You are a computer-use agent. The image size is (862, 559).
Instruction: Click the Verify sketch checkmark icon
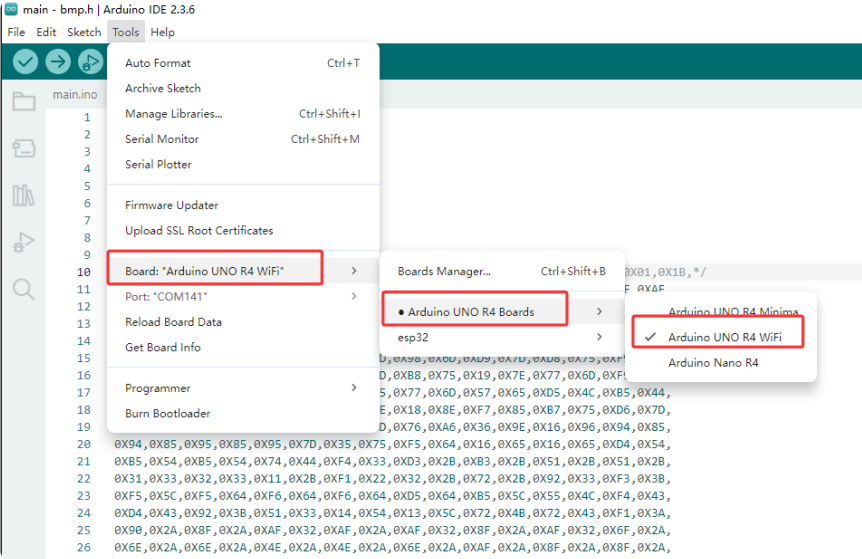tap(25, 62)
